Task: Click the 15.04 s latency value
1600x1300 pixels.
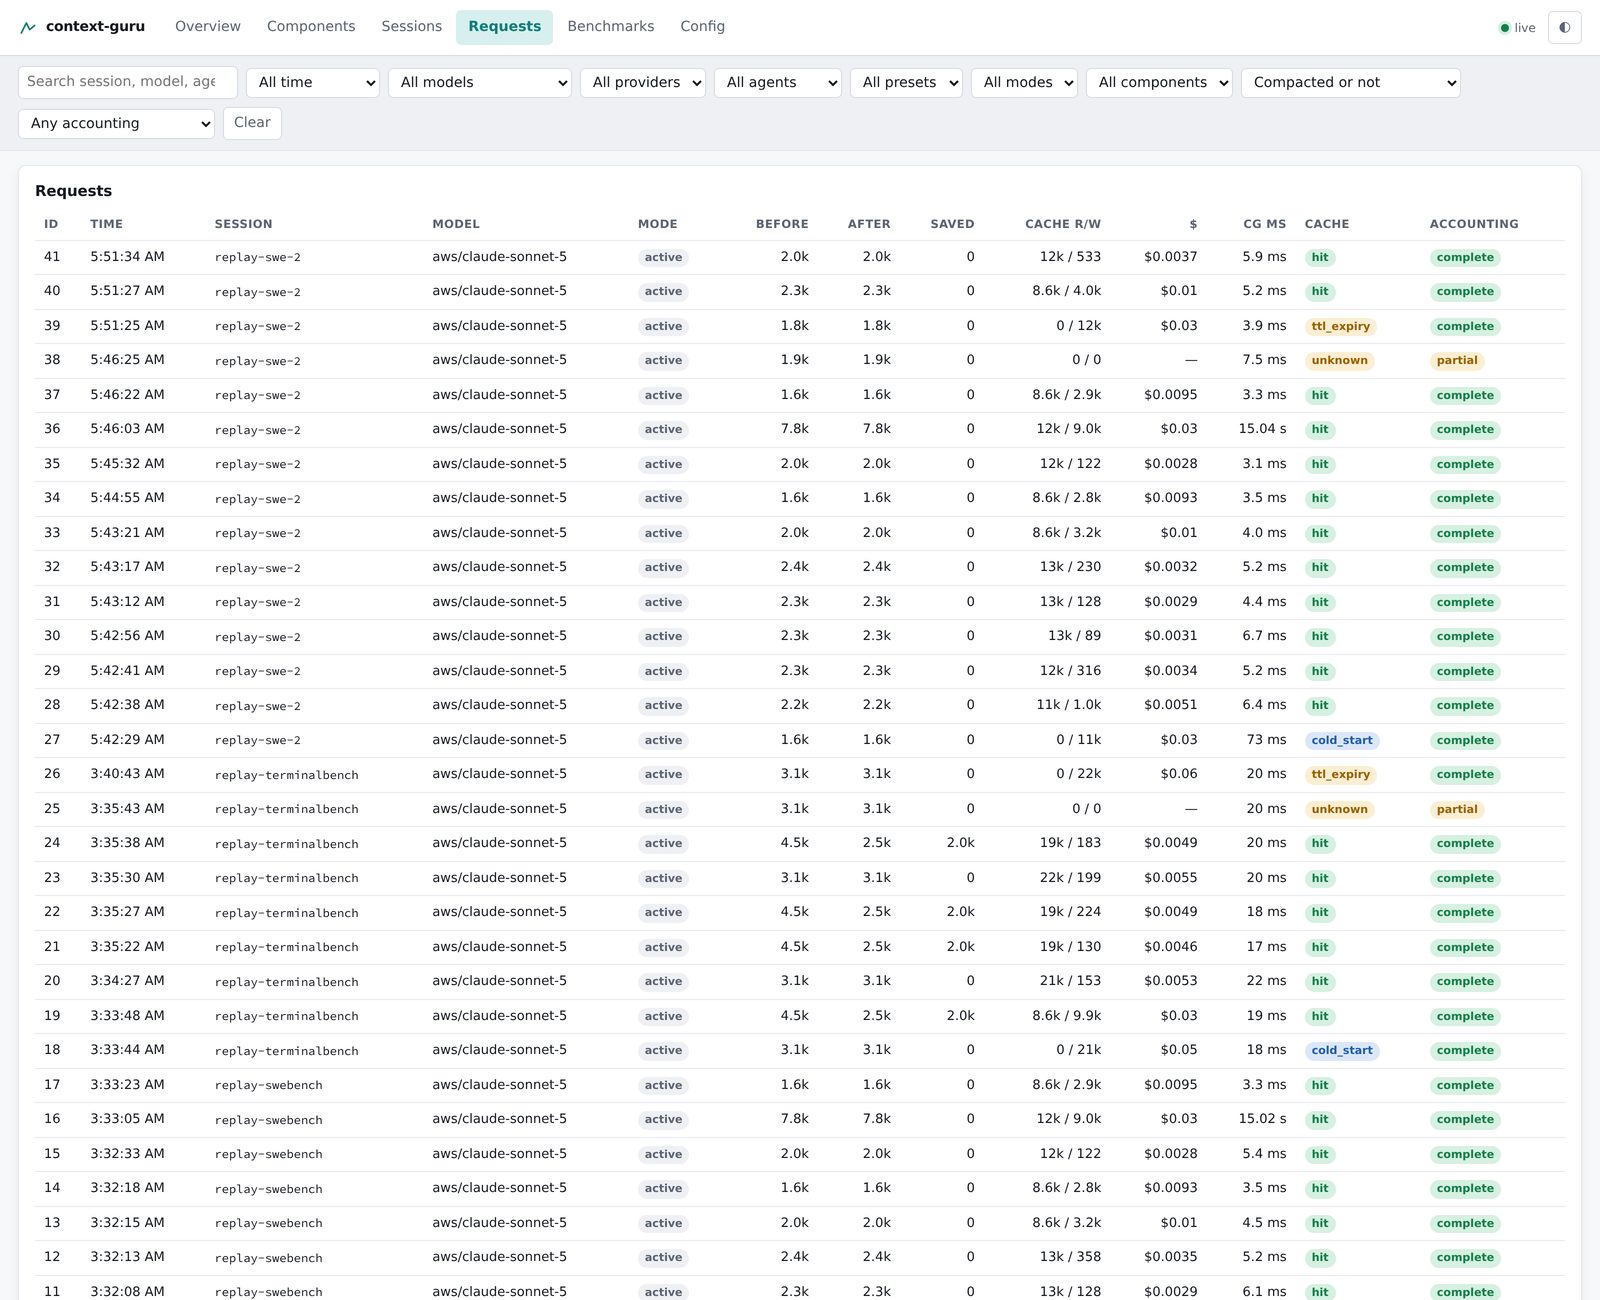Action: pyautogui.click(x=1262, y=429)
